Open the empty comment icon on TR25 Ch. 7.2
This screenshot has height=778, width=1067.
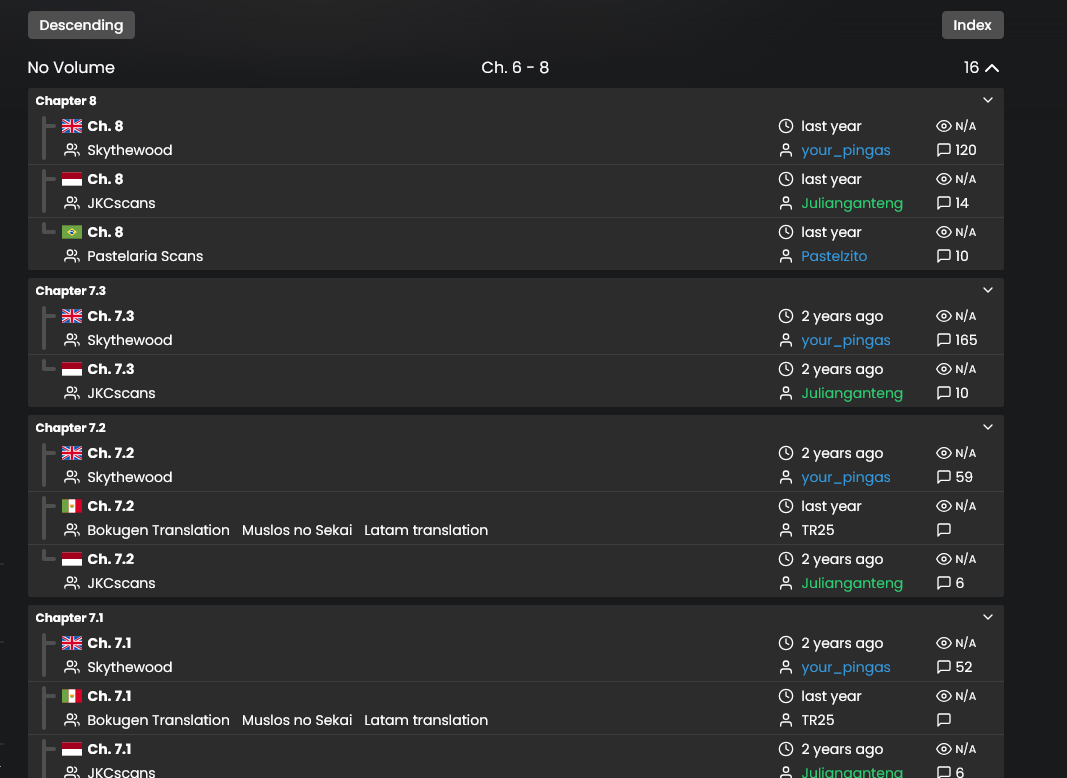(944, 530)
